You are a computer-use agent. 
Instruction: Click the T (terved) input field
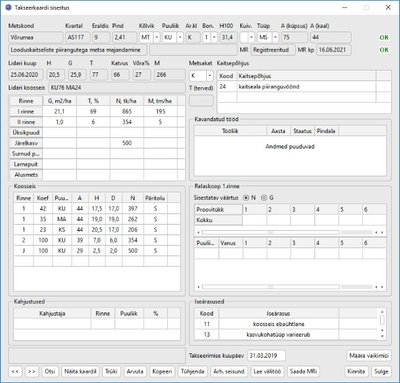[x=201, y=101]
